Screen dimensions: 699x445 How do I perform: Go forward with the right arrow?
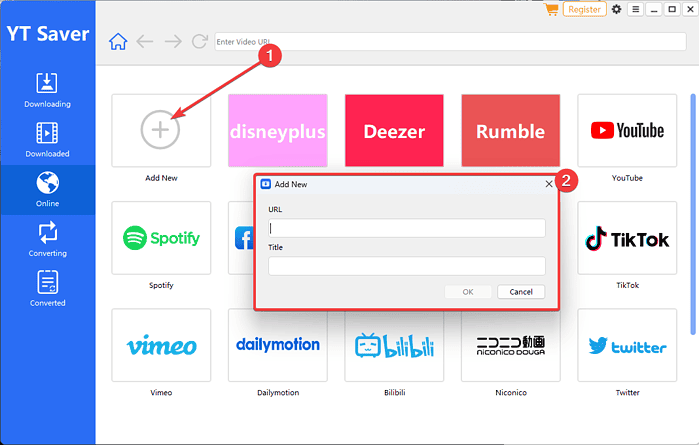pos(173,42)
